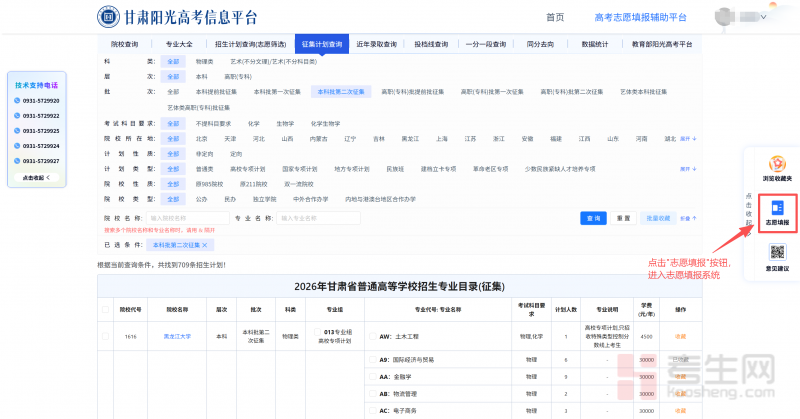This screenshot has width=800, height=419.
Task: Remove the 本科批第二次征集 condition chip via X
Action: coord(205,245)
